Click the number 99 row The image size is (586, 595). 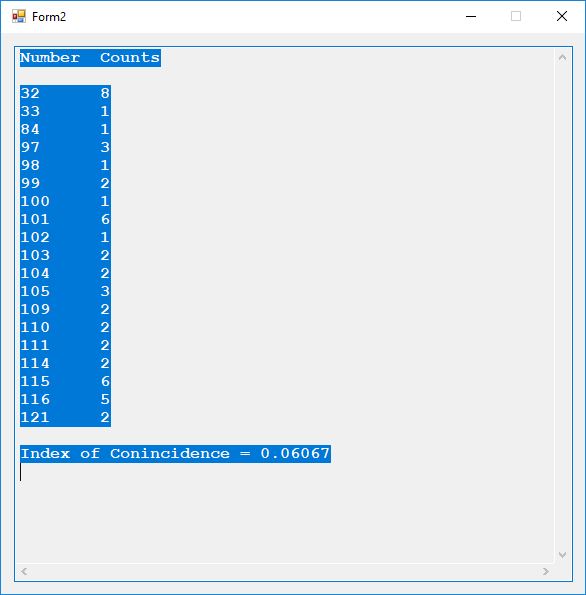[65, 183]
